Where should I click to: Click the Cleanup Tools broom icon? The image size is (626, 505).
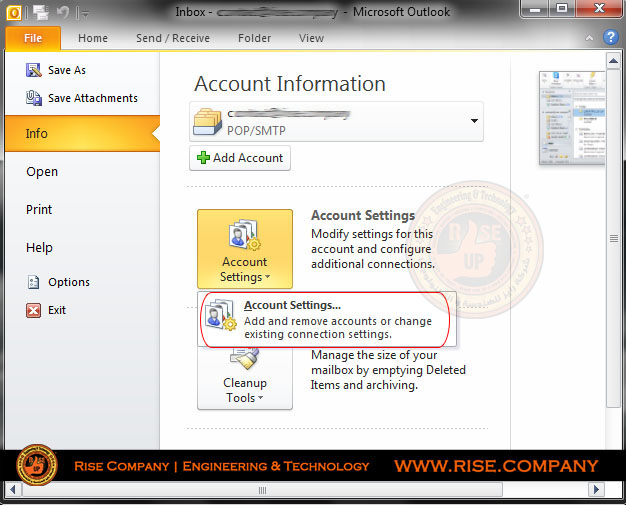[x=245, y=358]
